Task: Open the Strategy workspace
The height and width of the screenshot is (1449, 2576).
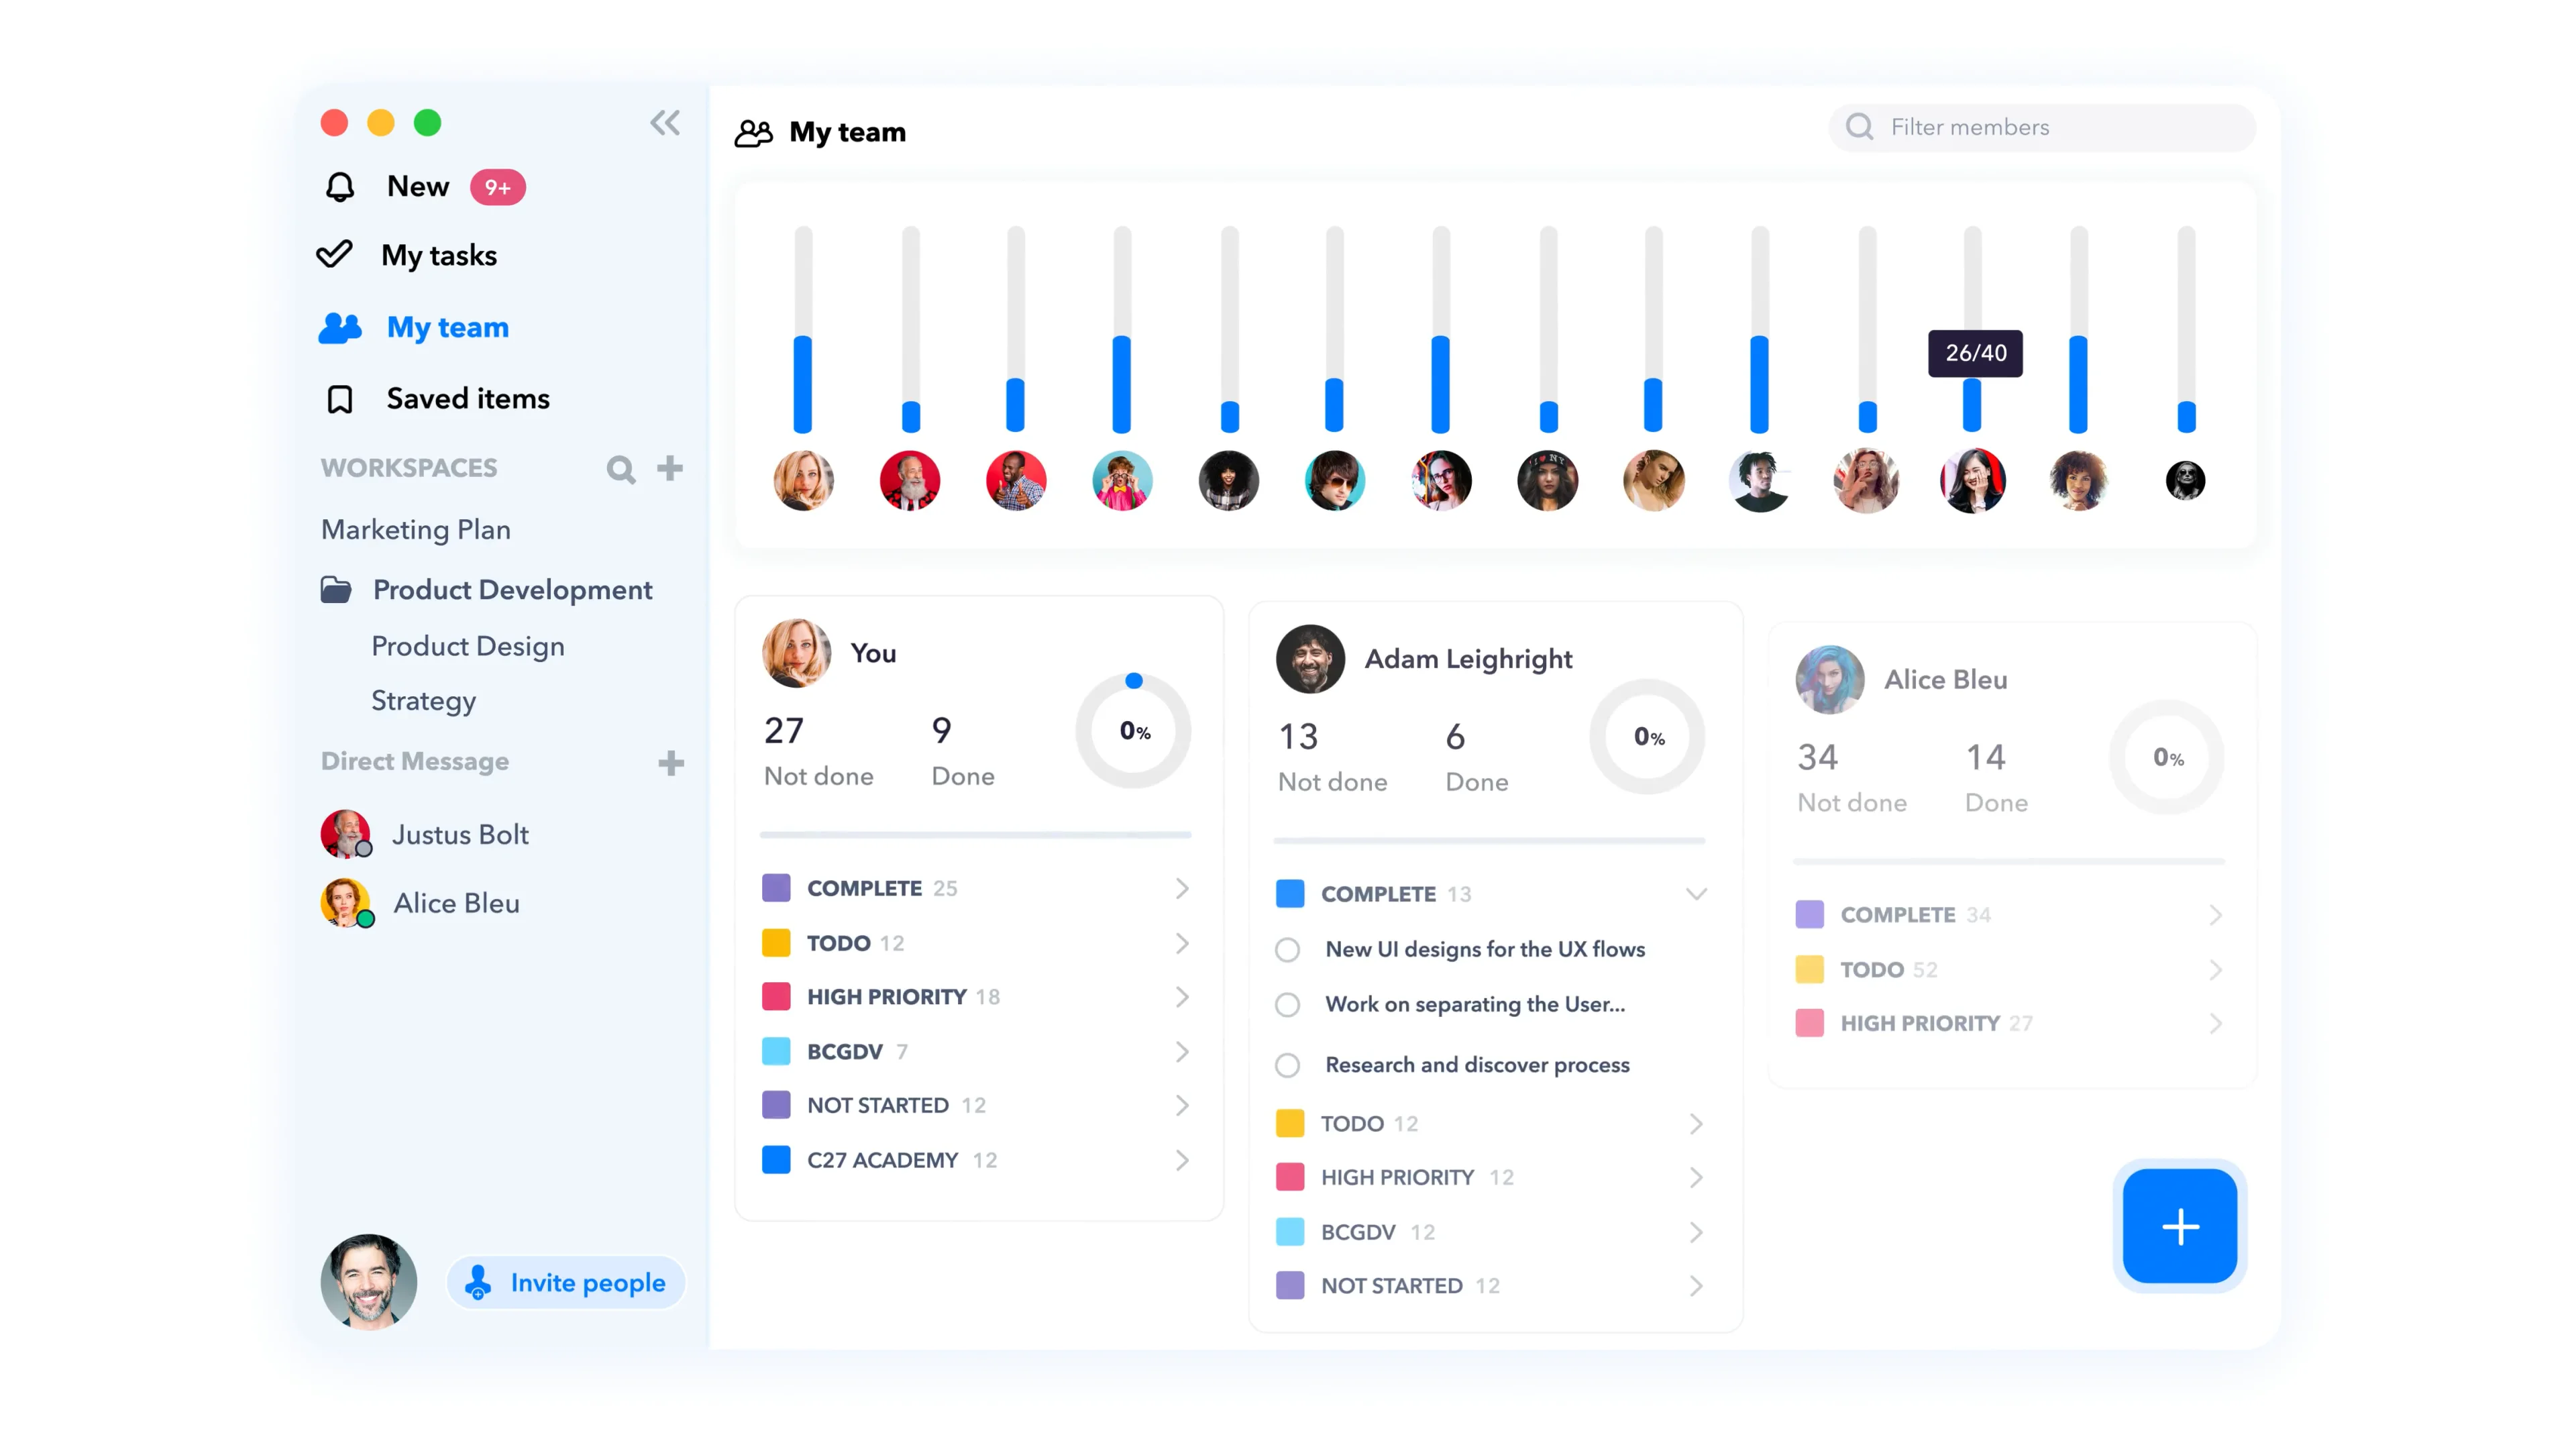Action: 423,701
